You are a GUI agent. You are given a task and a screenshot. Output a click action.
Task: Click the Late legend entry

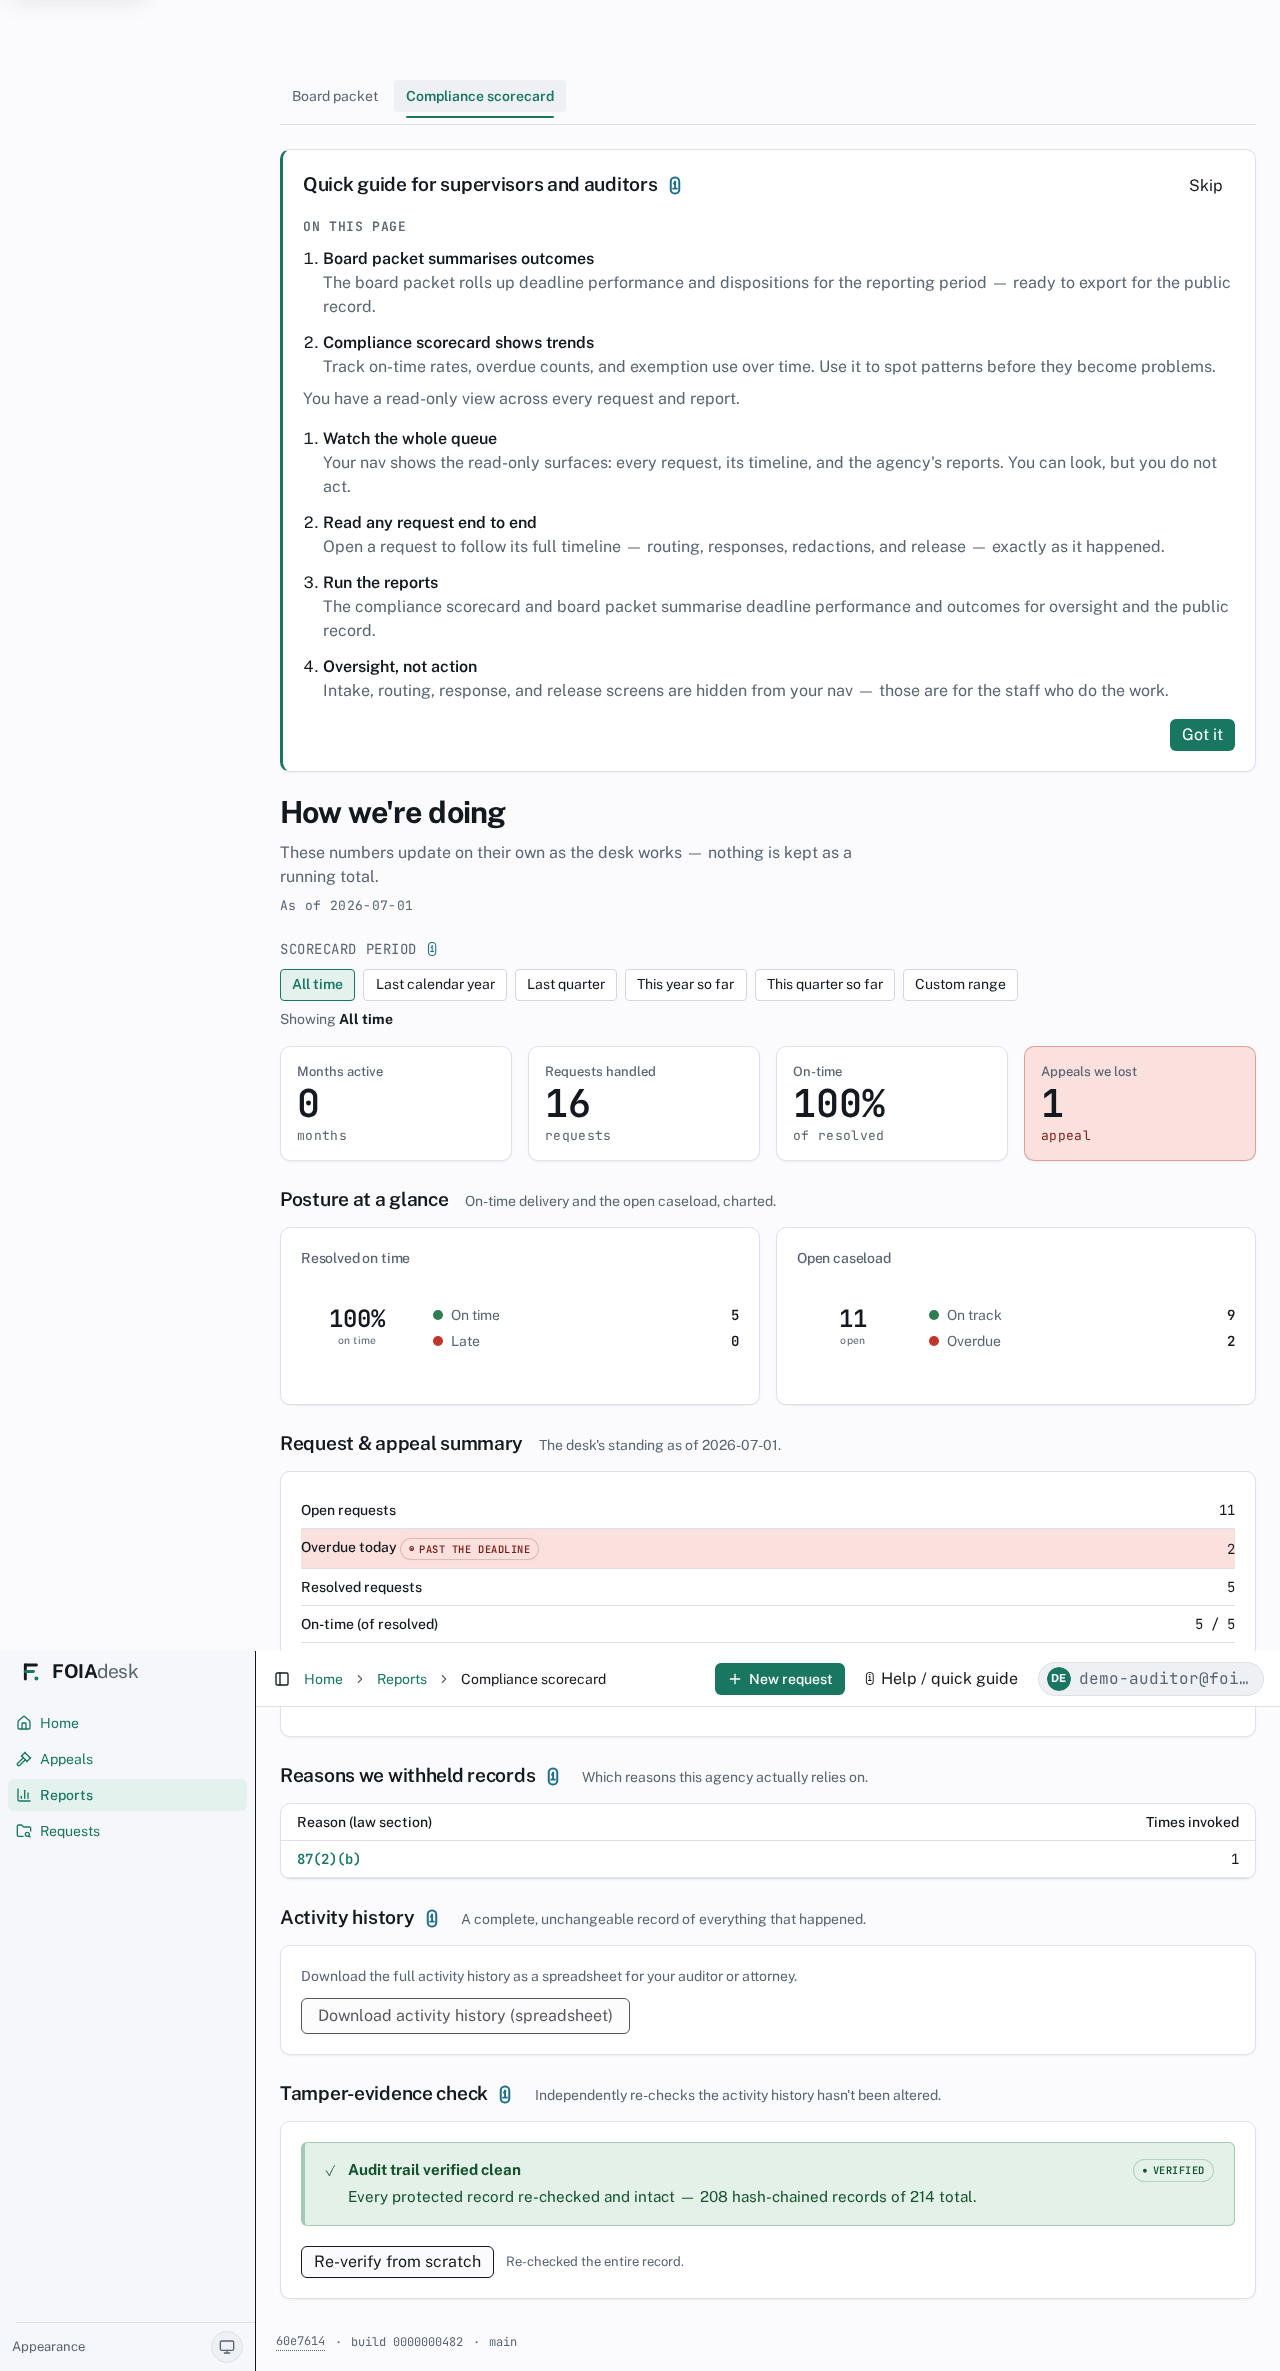[586, 1341]
